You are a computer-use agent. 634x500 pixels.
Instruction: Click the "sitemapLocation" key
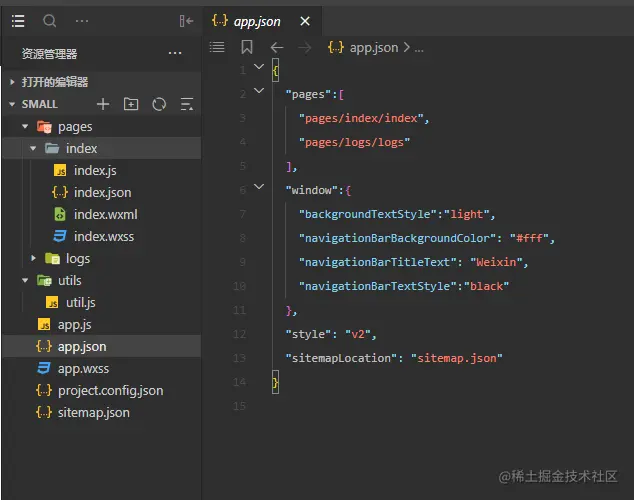[341, 358]
